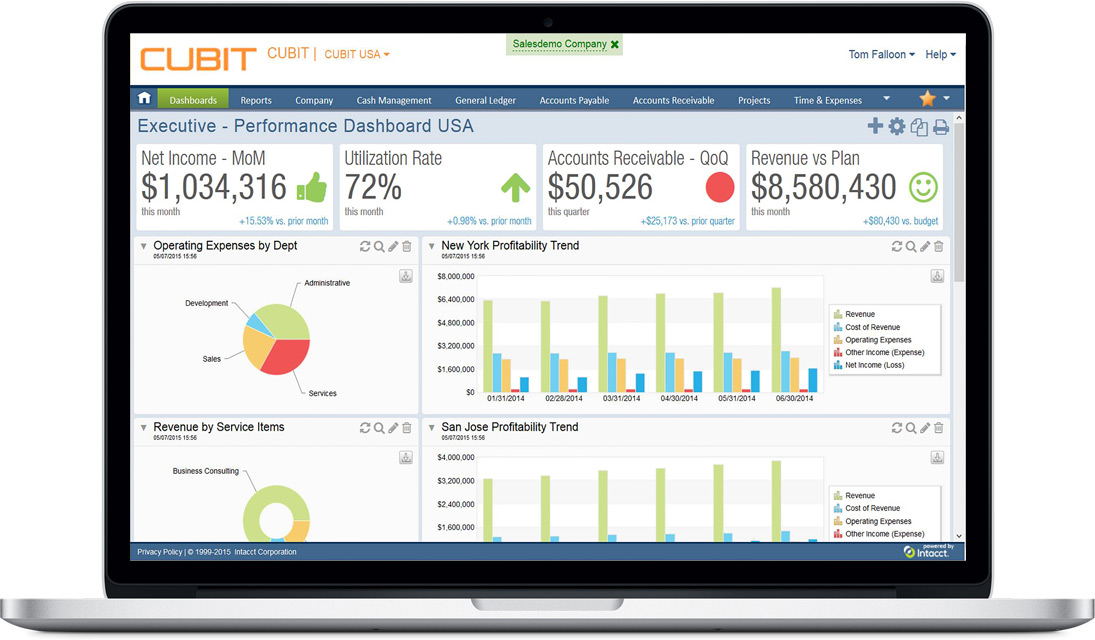Screen dimensions: 1095x640
Task: Open the favorites star icon
Action: click(927, 99)
